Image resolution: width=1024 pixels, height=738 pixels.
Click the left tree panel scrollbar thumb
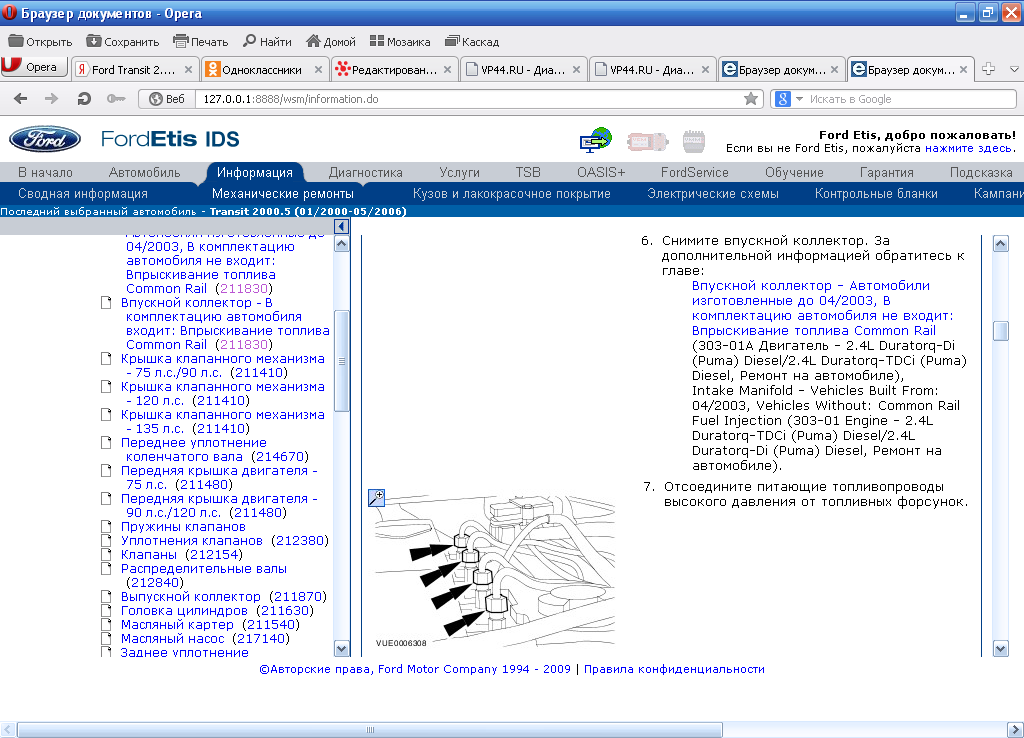pos(341,361)
